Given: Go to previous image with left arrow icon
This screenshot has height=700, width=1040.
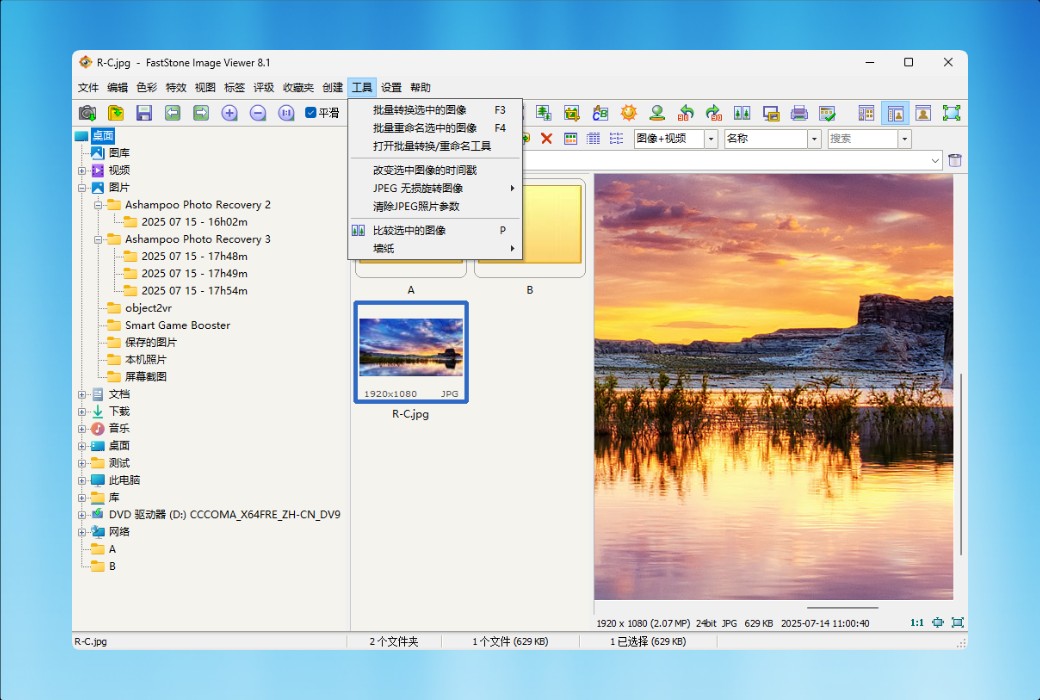Looking at the screenshot, I should (x=172, y=113).
